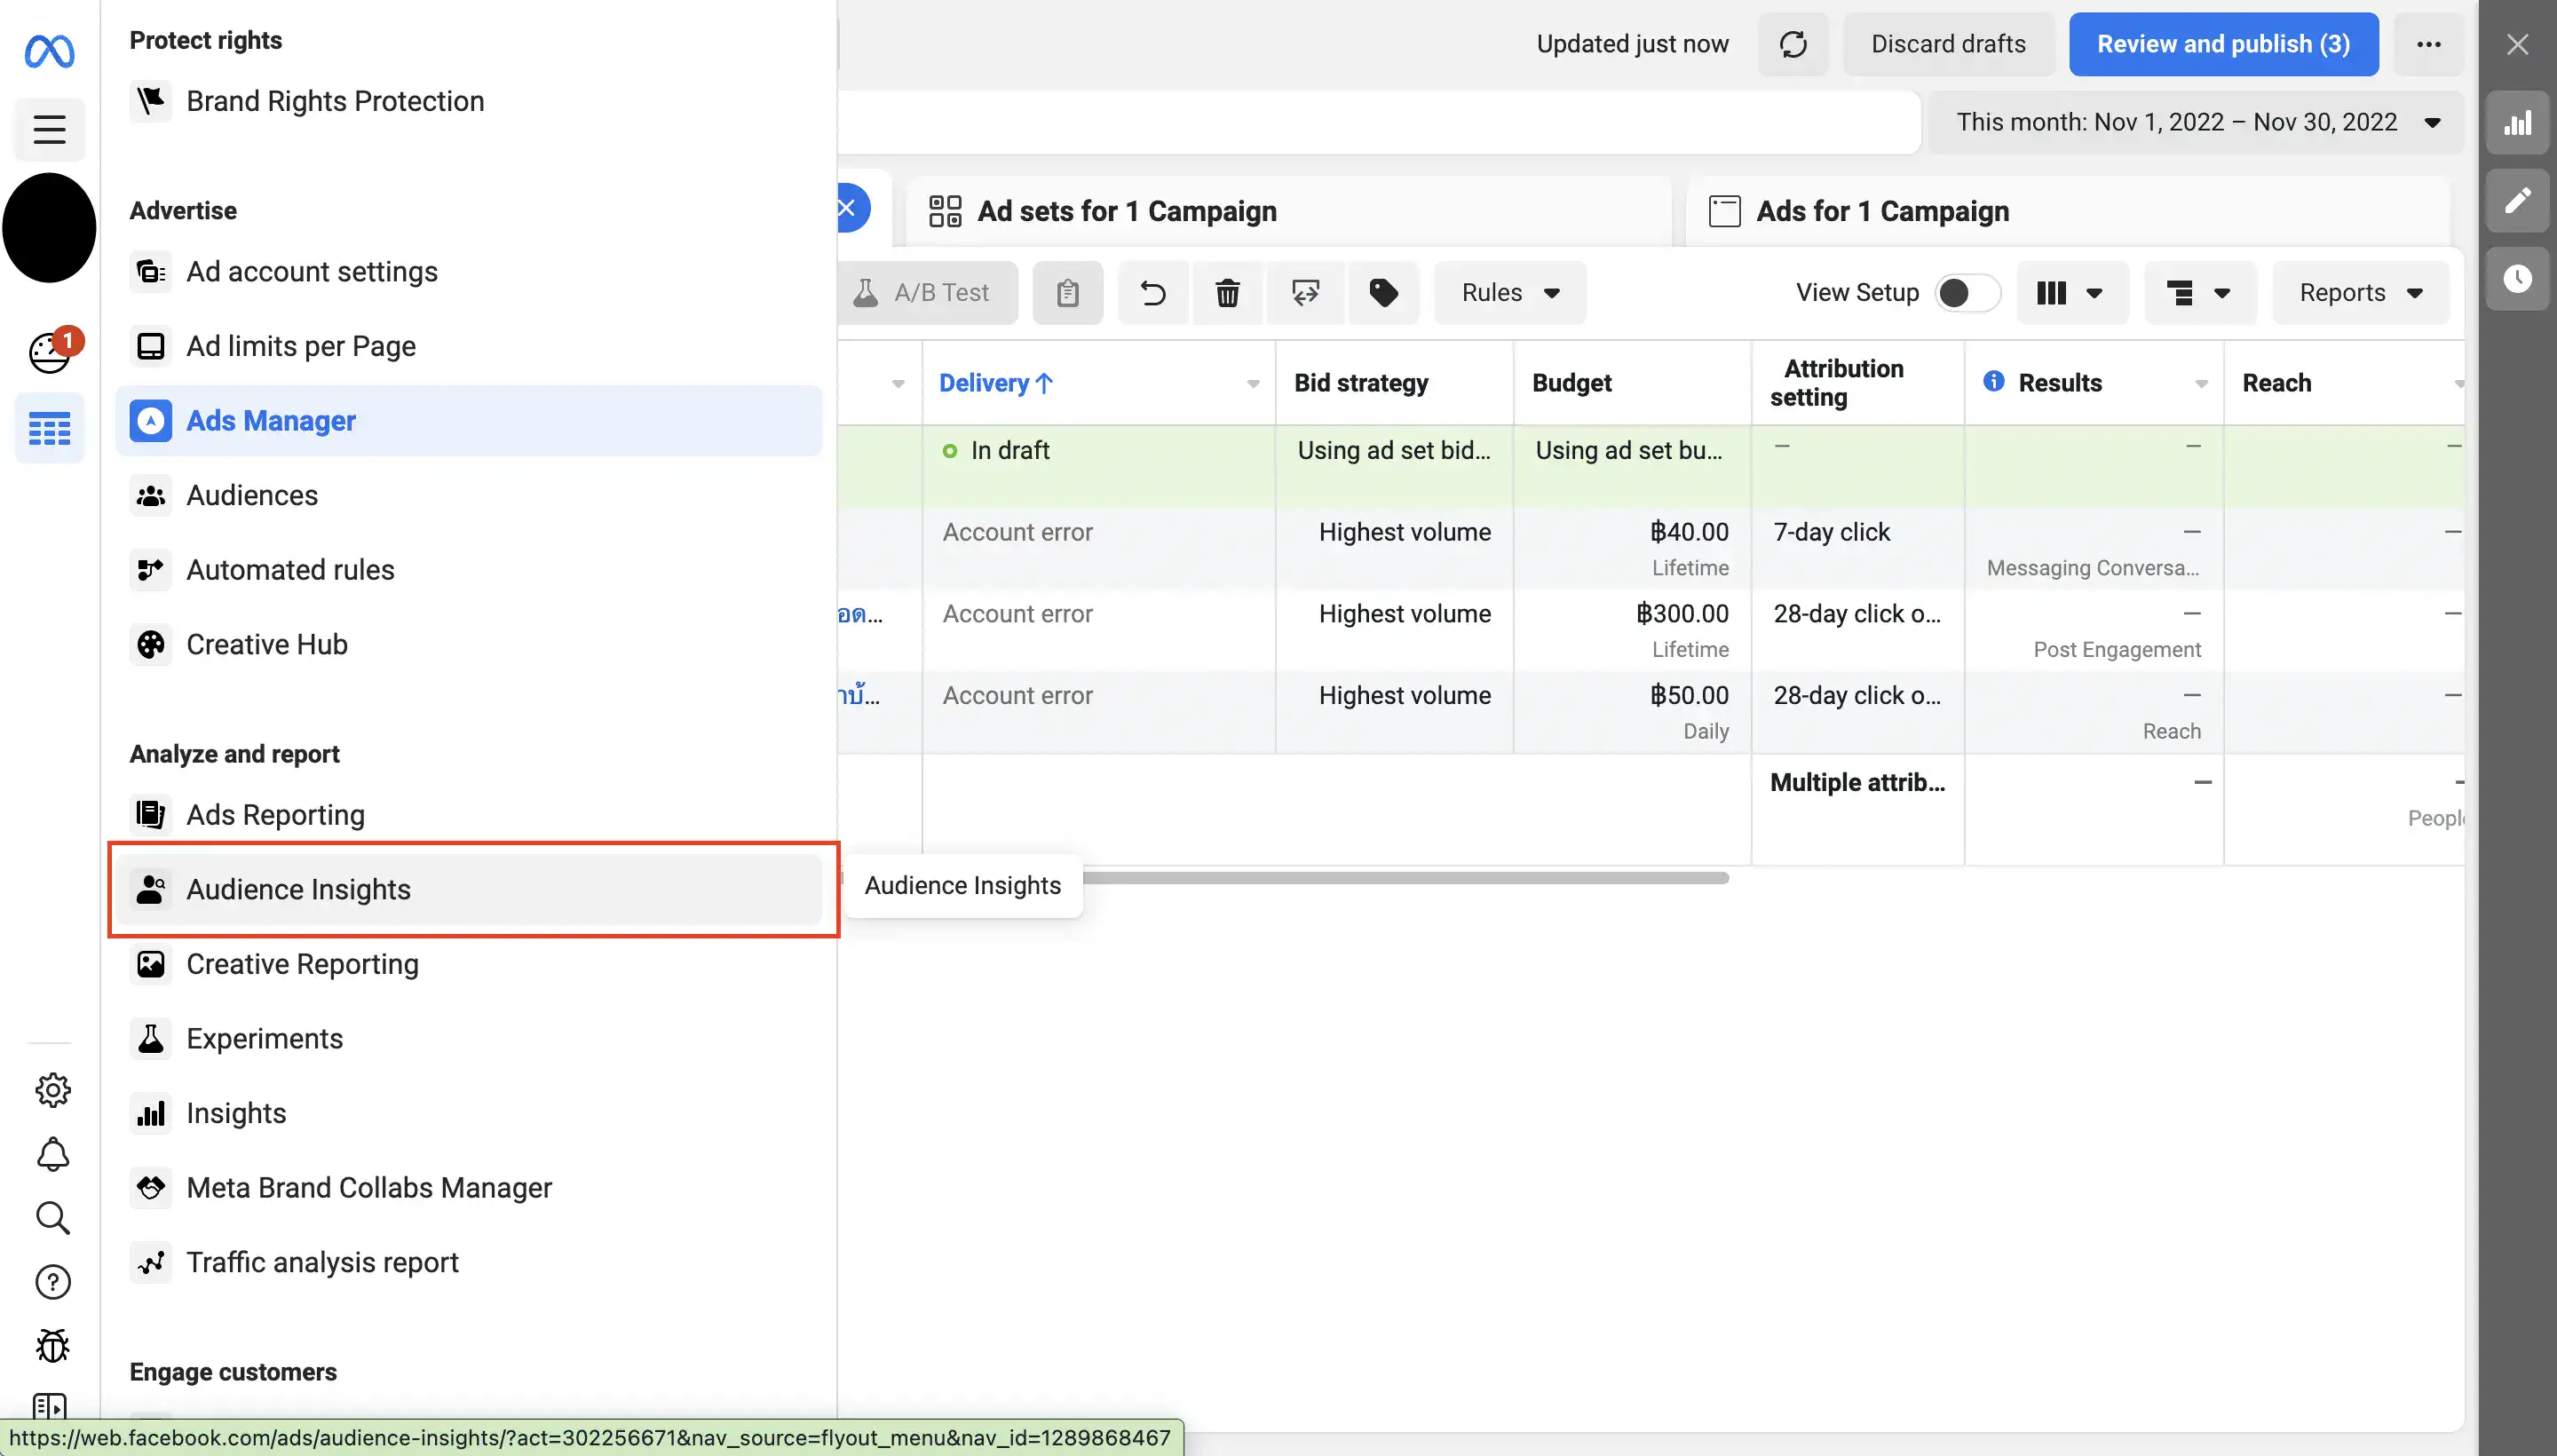The height and width of the screenshot is (1456, 2557).
Task: Open the columns customization dropdown
Action: click(2071, 292)
